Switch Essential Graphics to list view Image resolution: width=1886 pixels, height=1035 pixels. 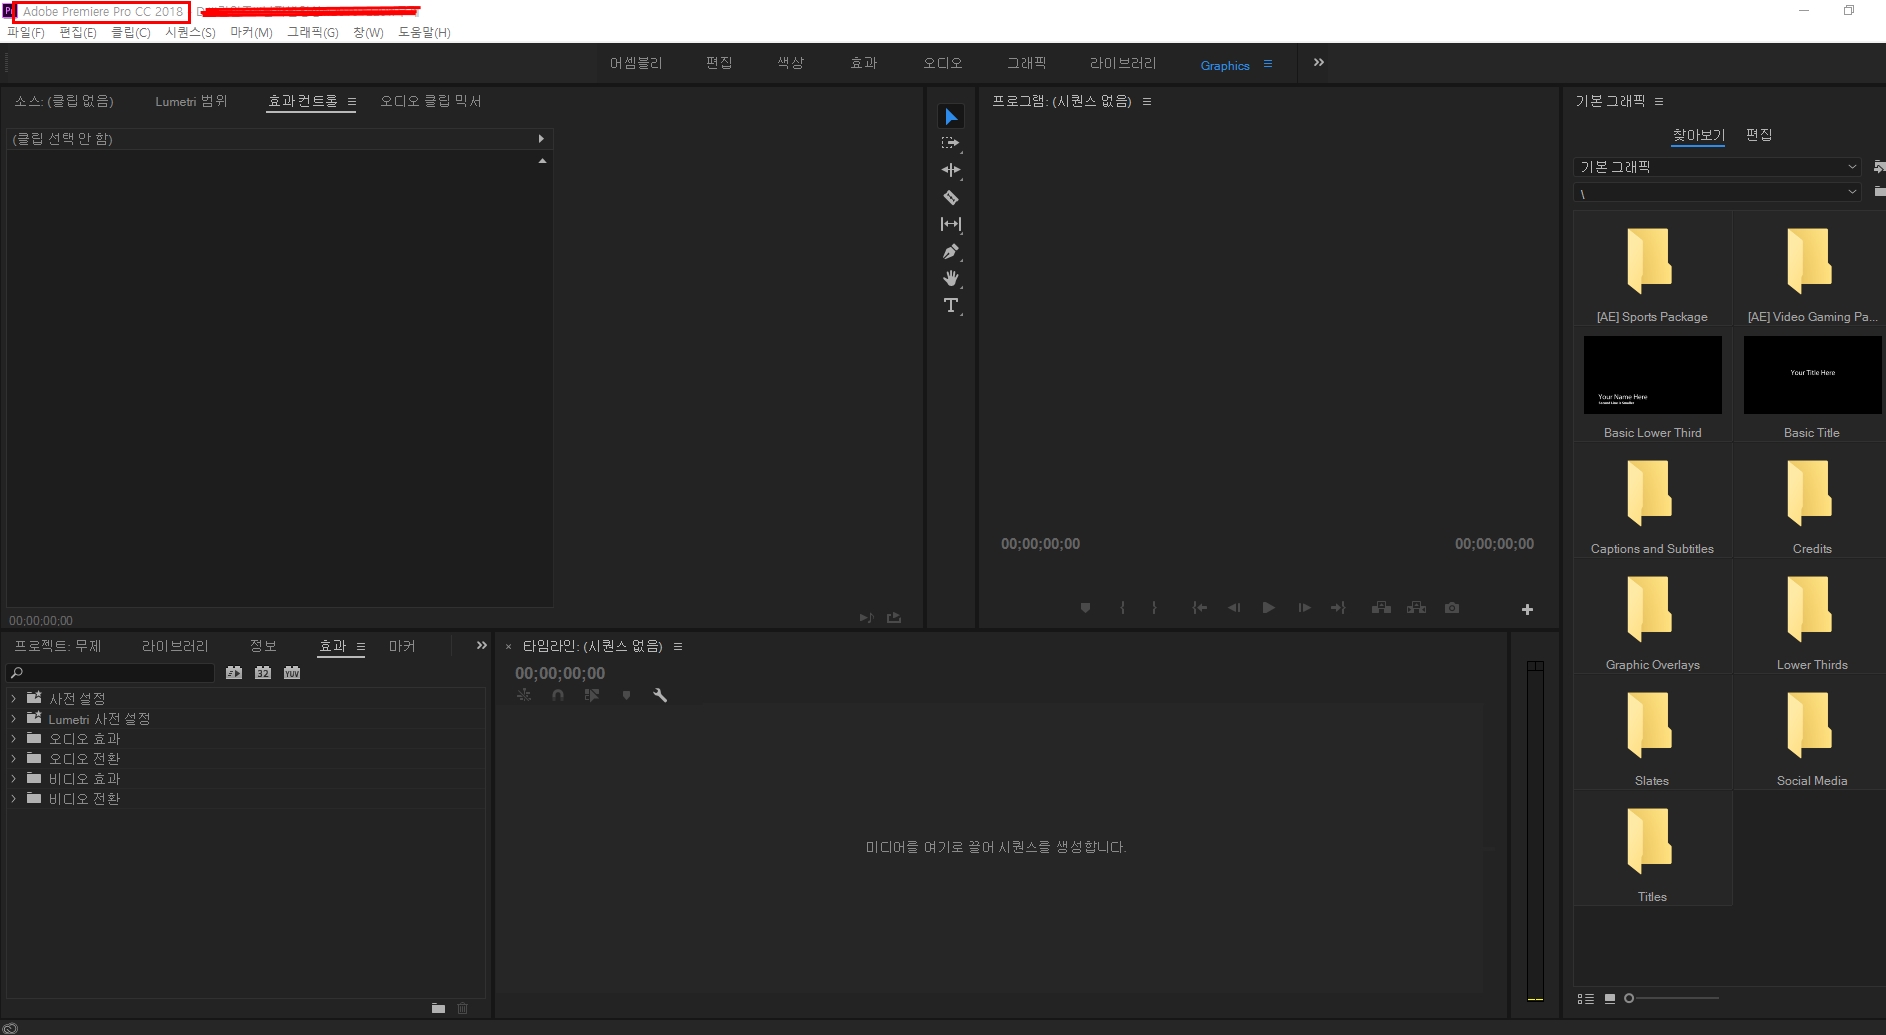[x=1586, y=998]
